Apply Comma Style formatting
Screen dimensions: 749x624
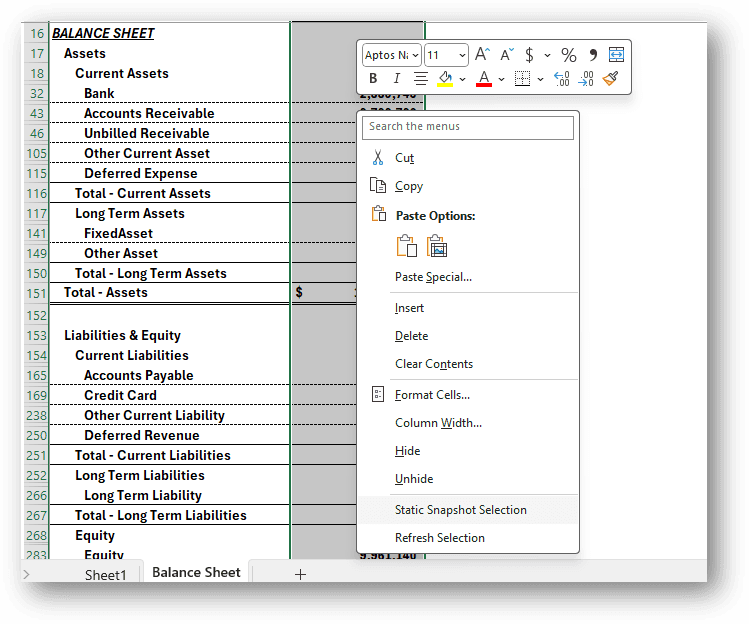[593, 55]
